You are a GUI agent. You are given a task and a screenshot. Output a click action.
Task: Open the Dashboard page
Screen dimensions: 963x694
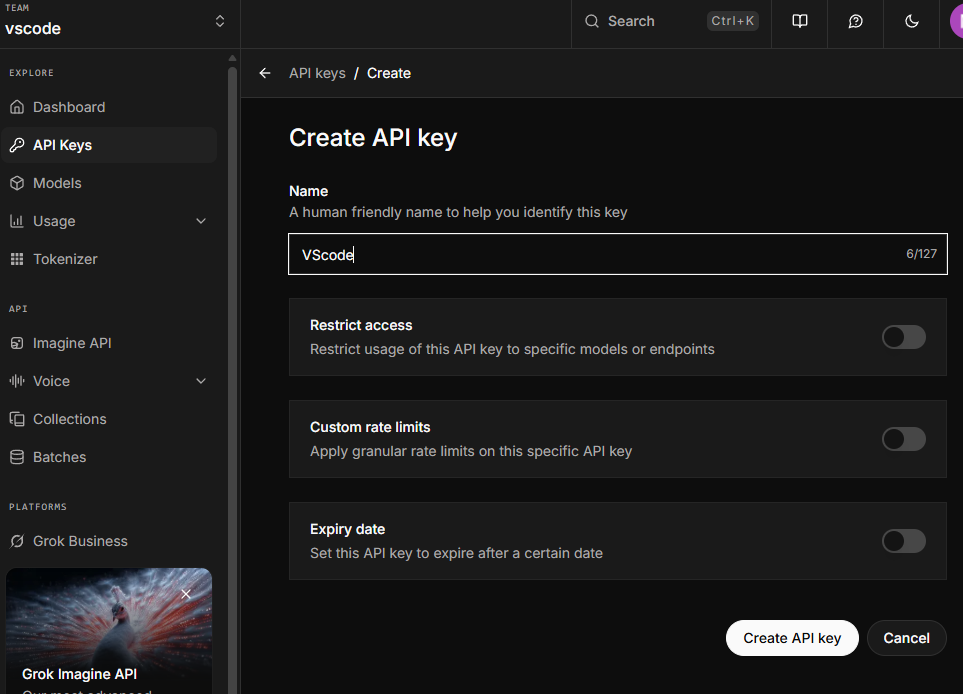(x=109, y=107)
